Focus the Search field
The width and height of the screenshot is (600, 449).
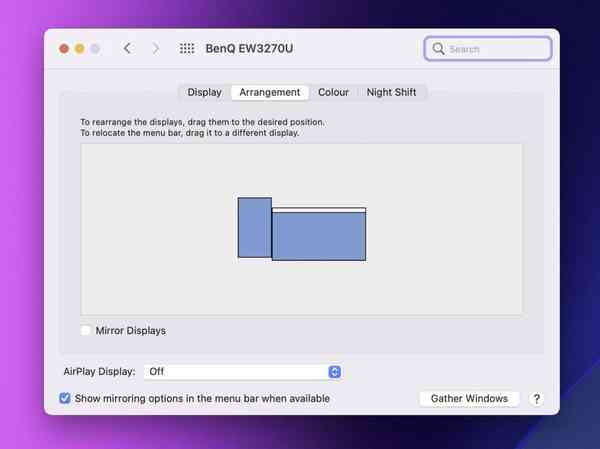(488, 49)
